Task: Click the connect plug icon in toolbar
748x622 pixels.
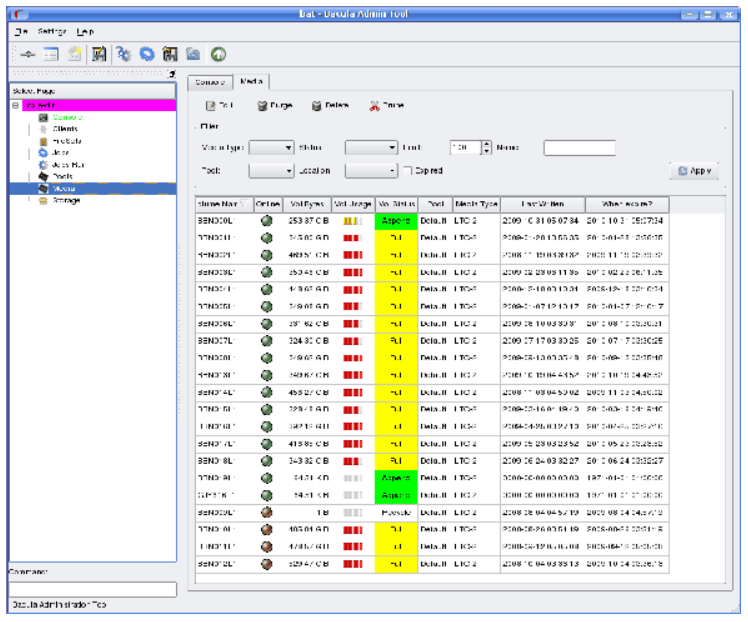Action: (28, 55)
